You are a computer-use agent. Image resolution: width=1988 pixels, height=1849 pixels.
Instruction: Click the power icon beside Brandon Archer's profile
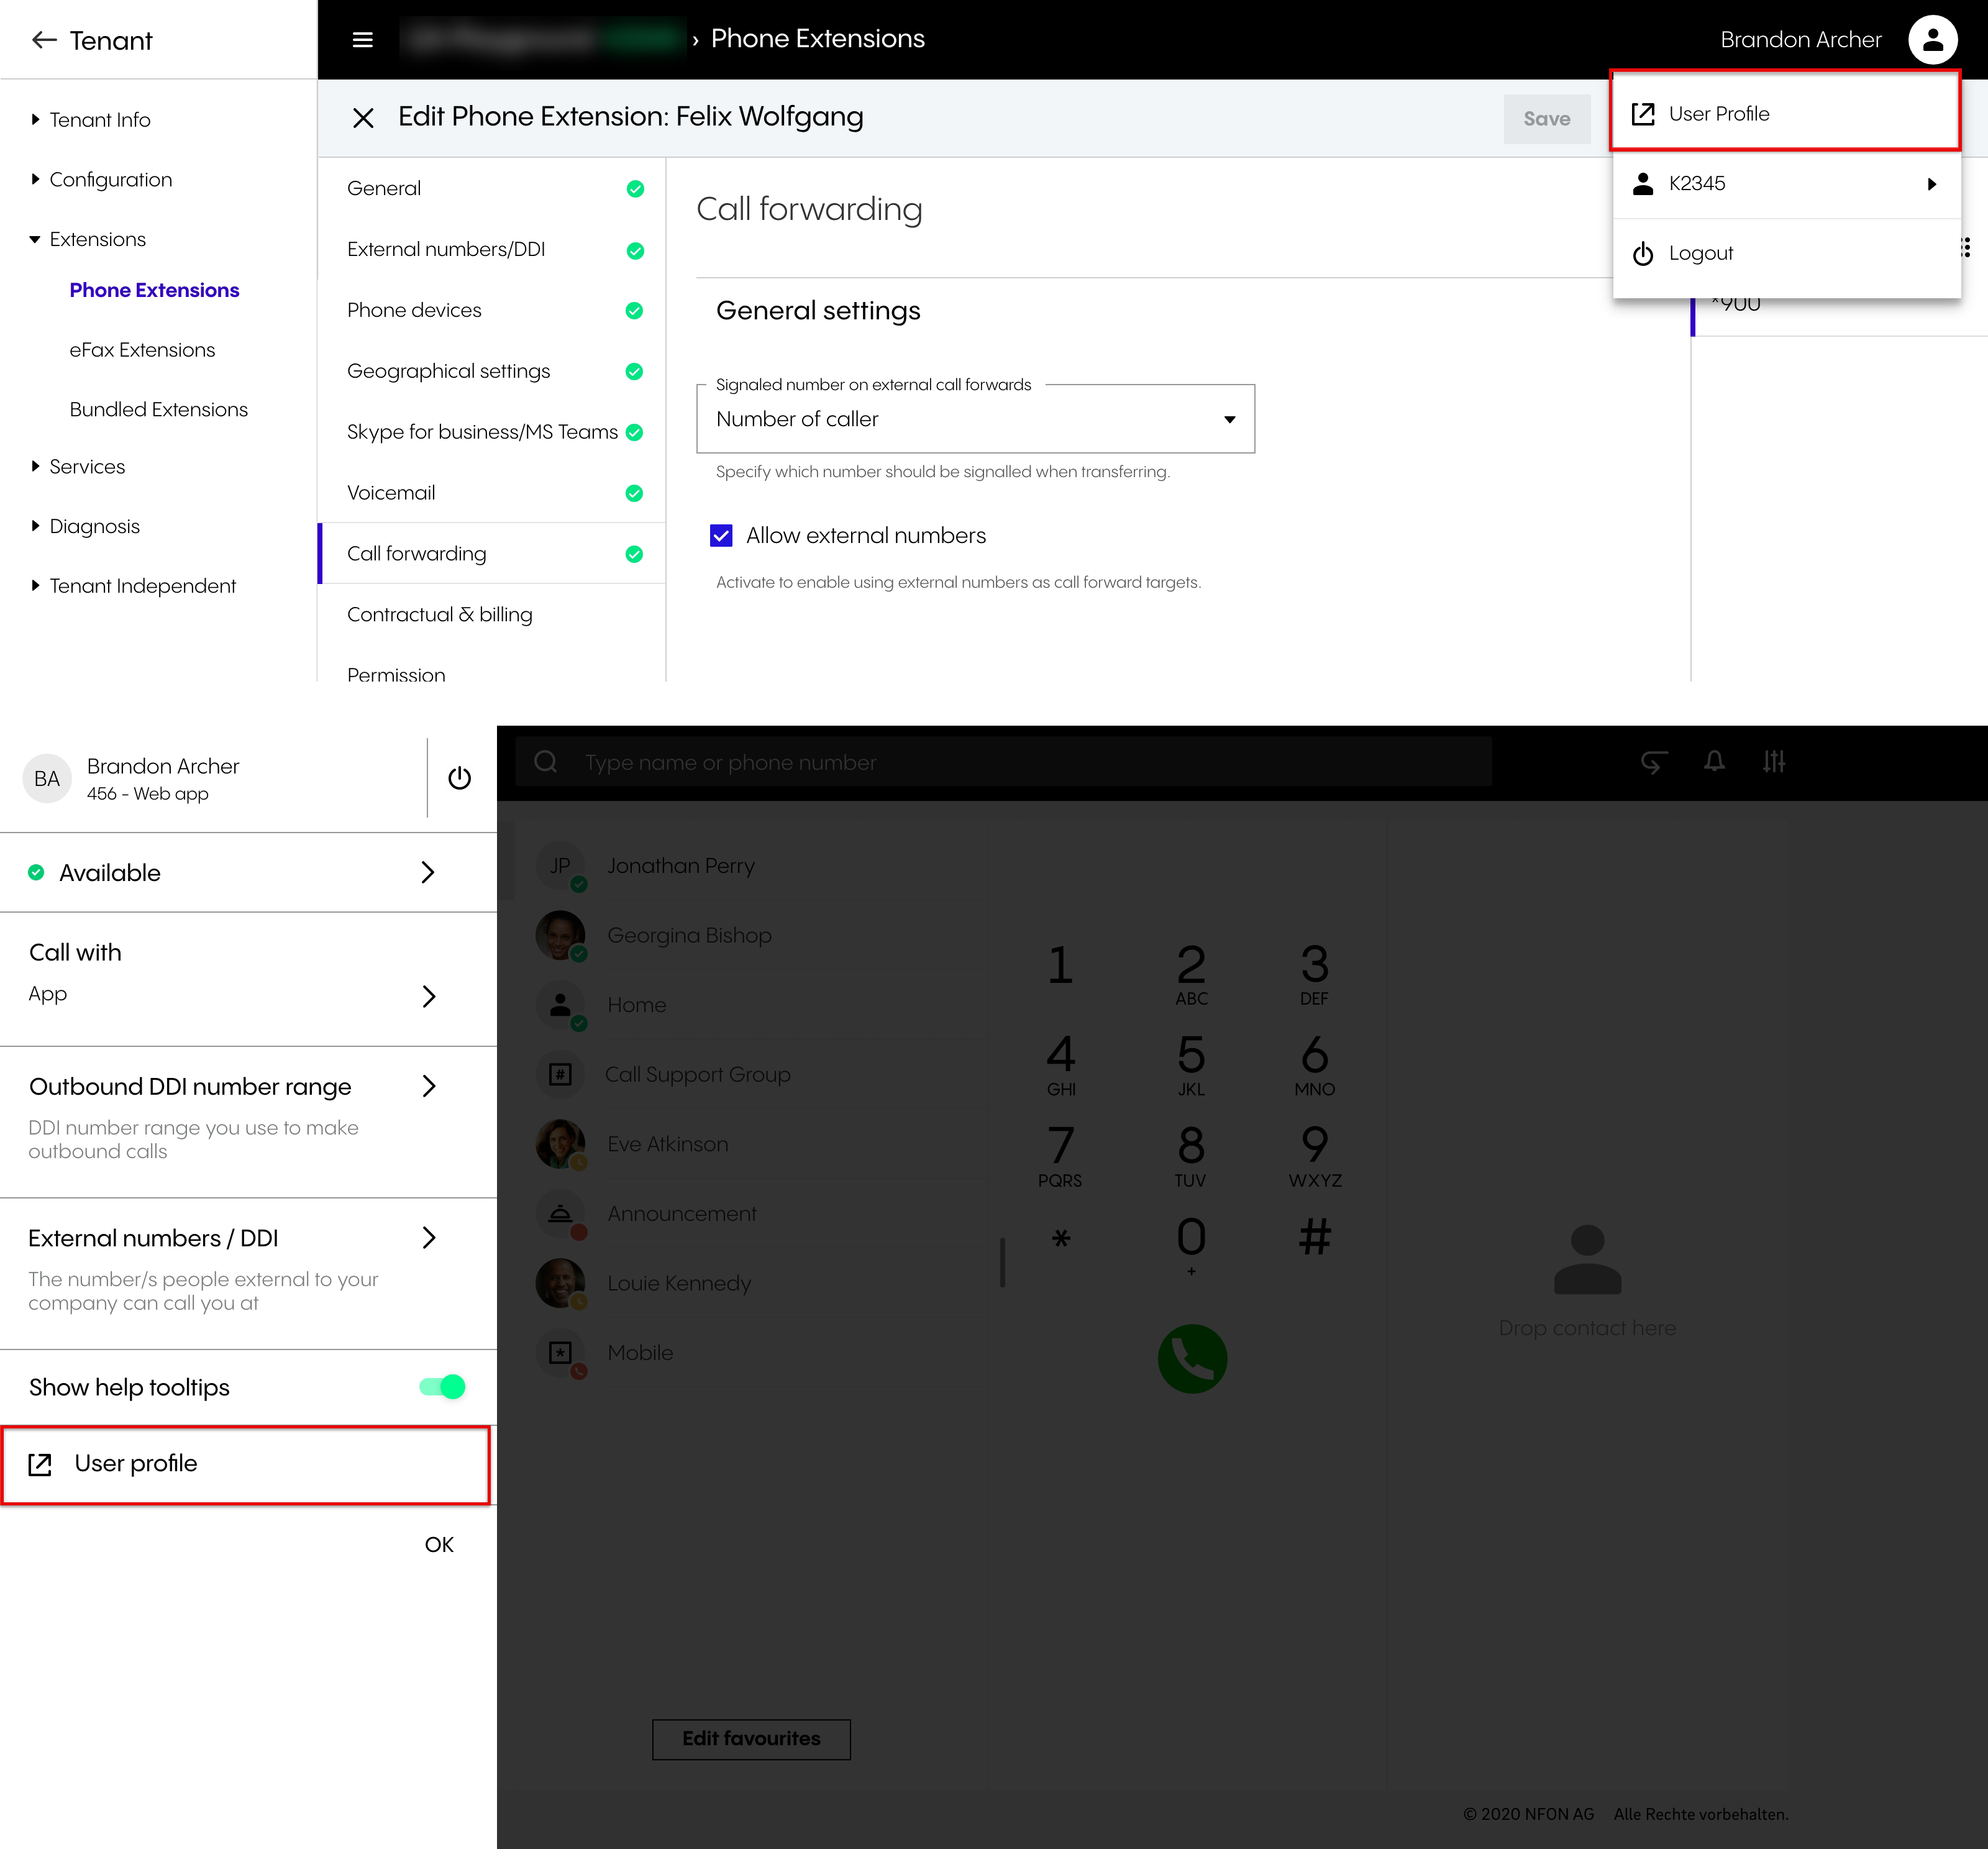(x=459, y=778)
